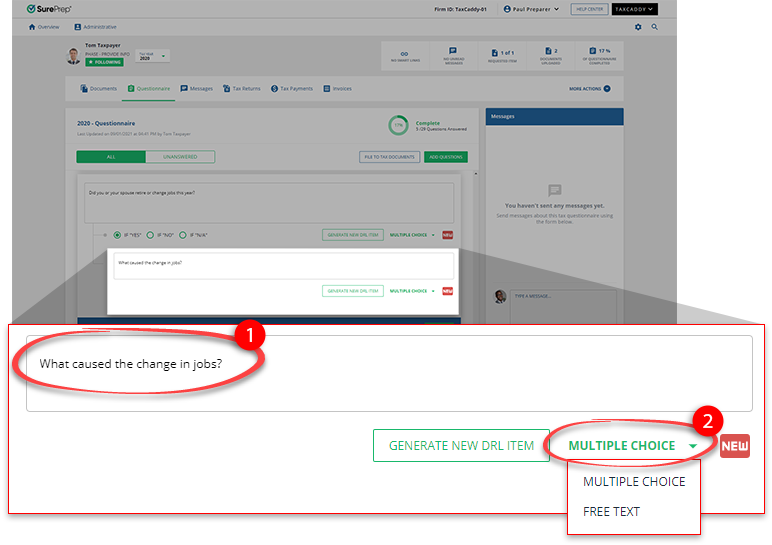Switch to the Tax Payments tab

click(291, 89)
